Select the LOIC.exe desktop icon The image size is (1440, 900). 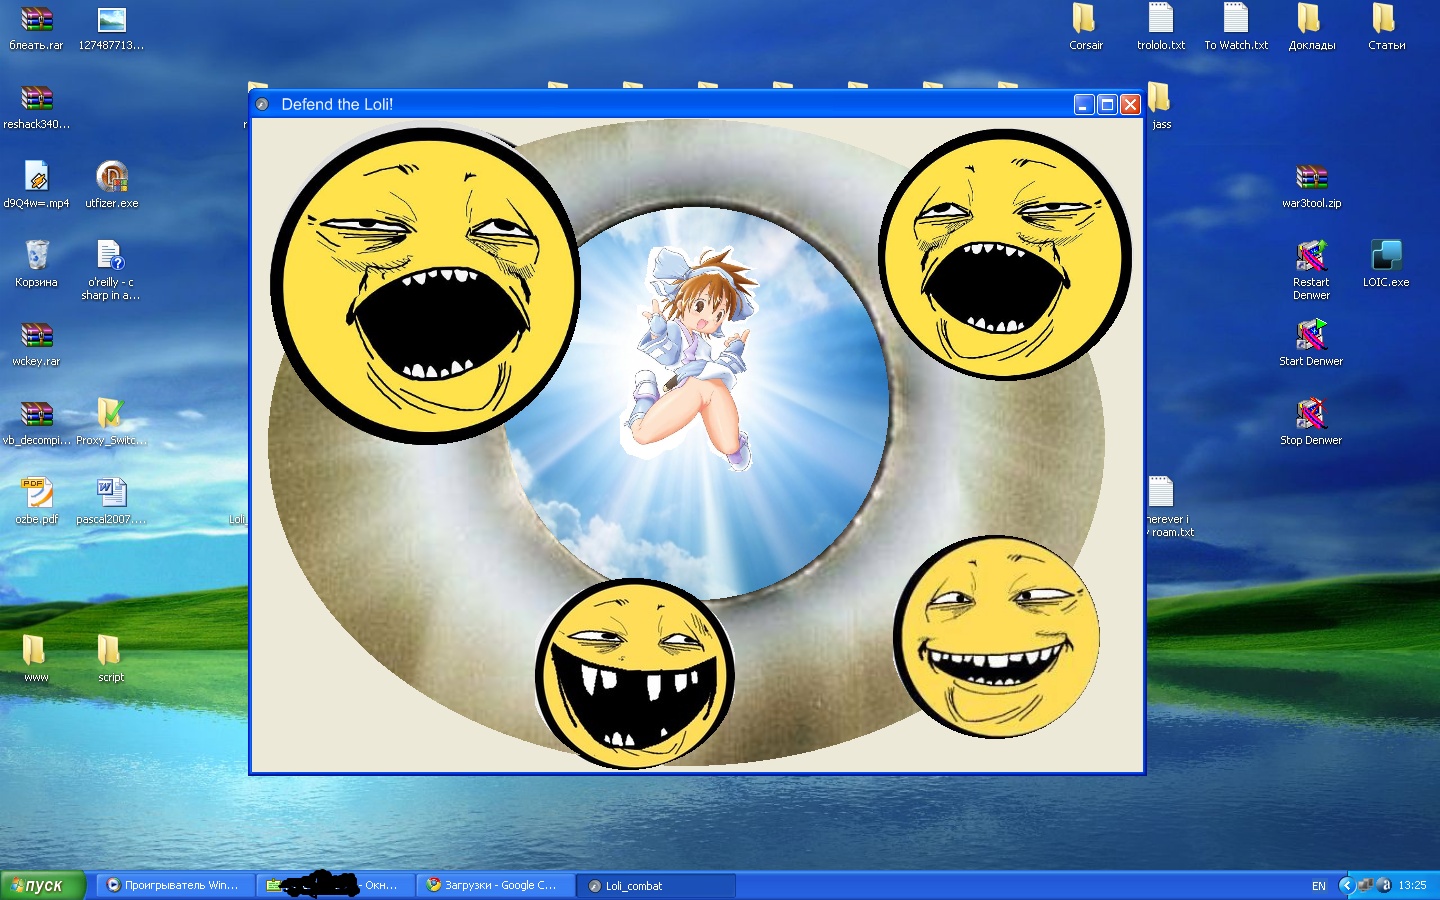pyautogui.click(x=1386, y=265)
